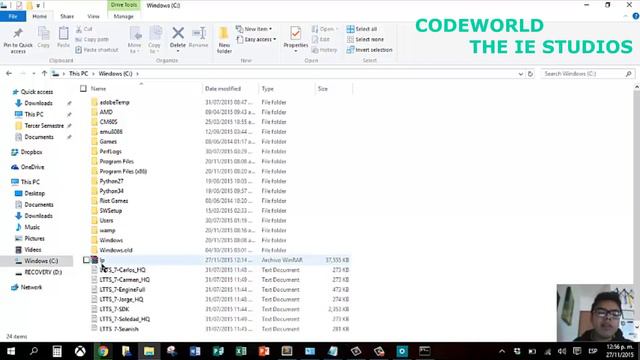Expand the address bar history dropdown
640x360 pixels.
(x=520, y=74)
